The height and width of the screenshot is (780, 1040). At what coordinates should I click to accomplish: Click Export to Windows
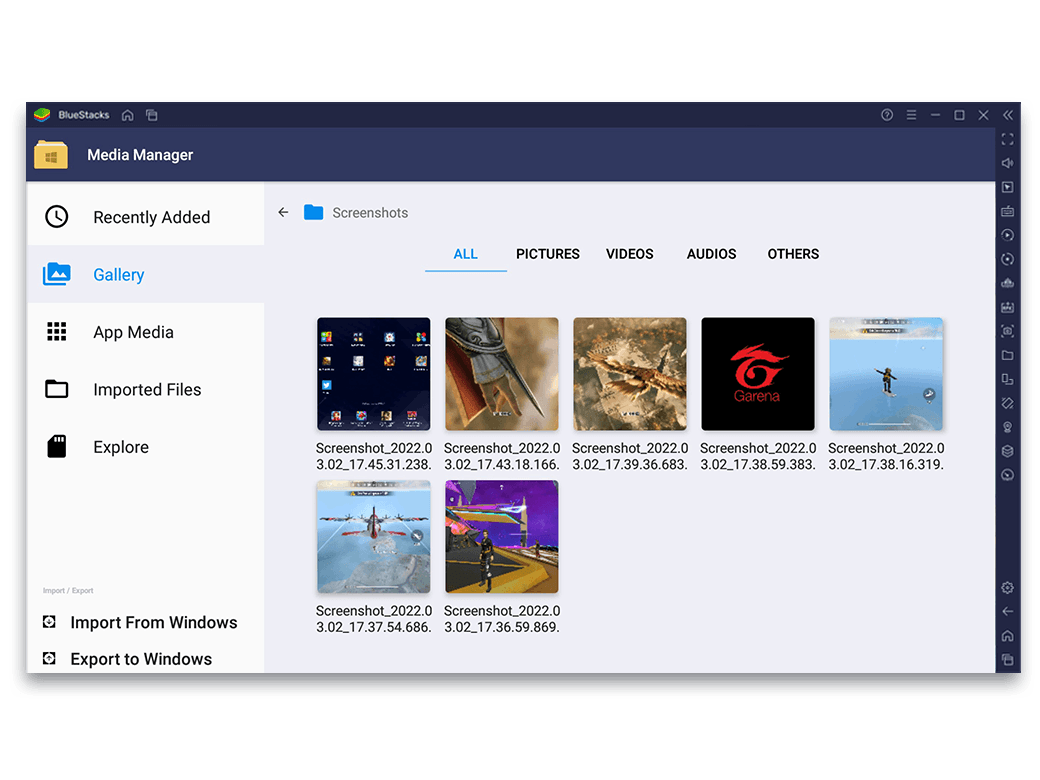[x=141, y=659]
